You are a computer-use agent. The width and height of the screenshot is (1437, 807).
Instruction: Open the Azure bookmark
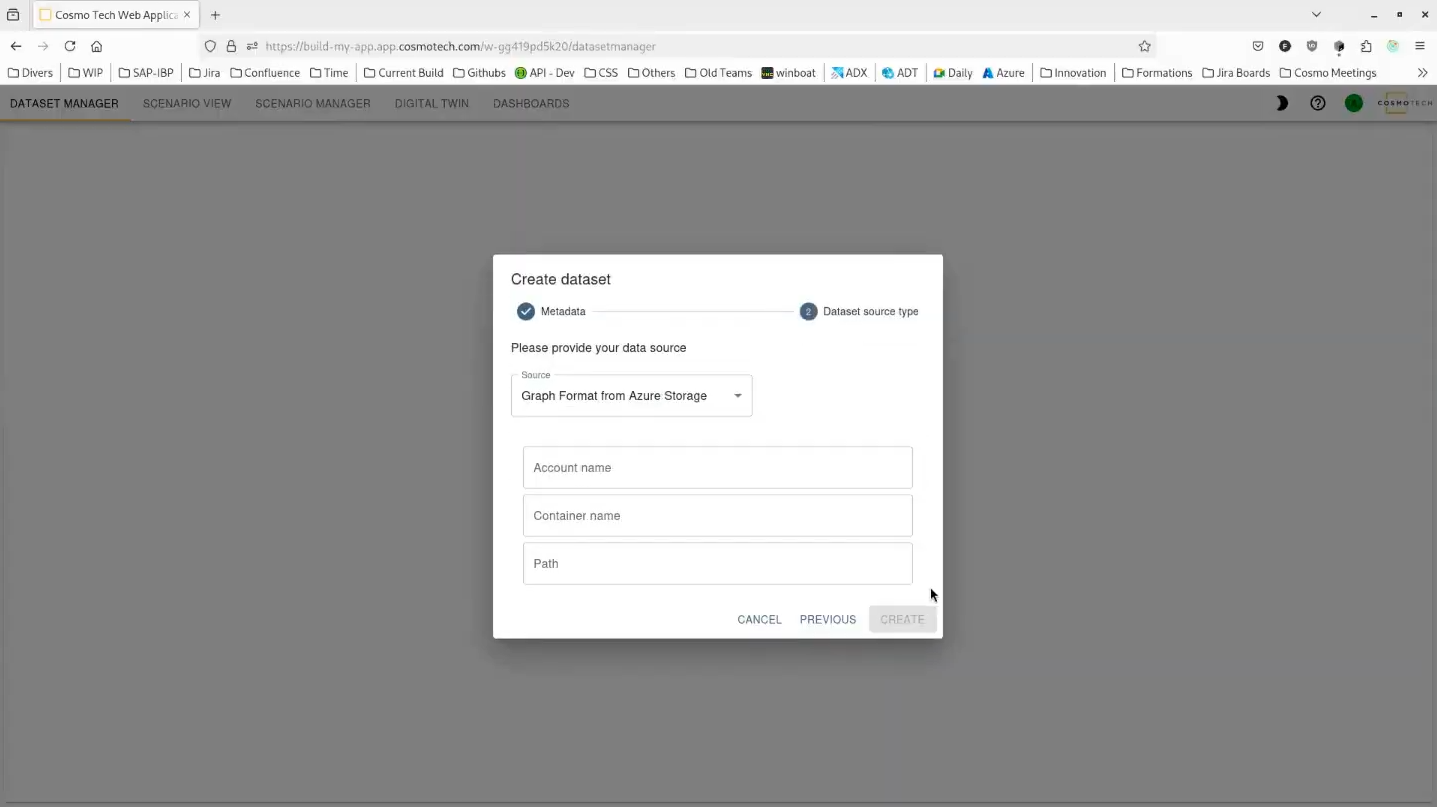pyautogui.click(x=1003, y=72)
